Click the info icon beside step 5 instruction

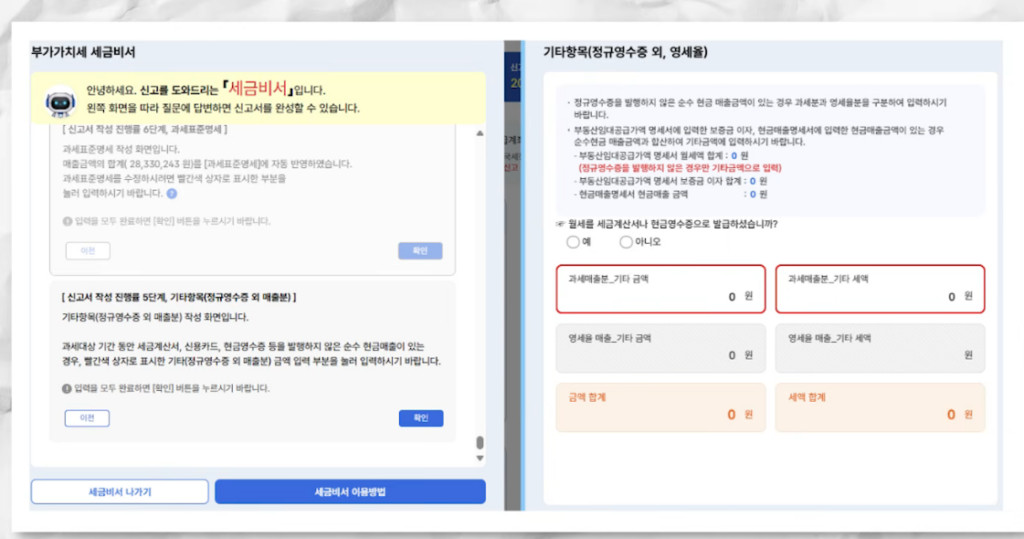click(x=67, y=389)
